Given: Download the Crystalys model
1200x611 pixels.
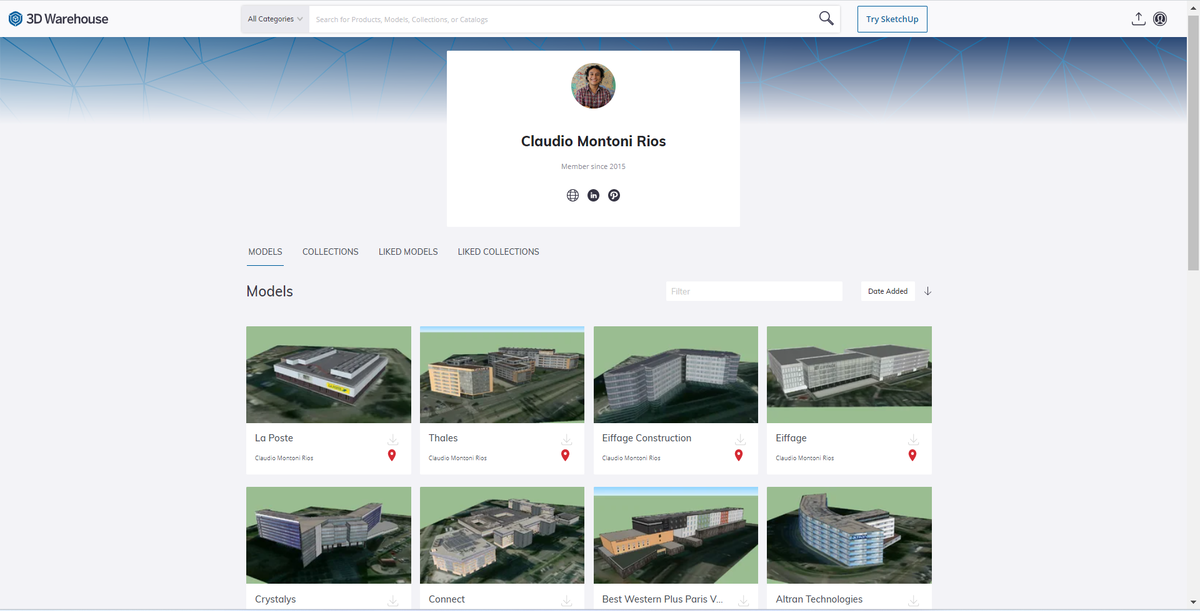Looking at the screenshot, I should [393, 601].
